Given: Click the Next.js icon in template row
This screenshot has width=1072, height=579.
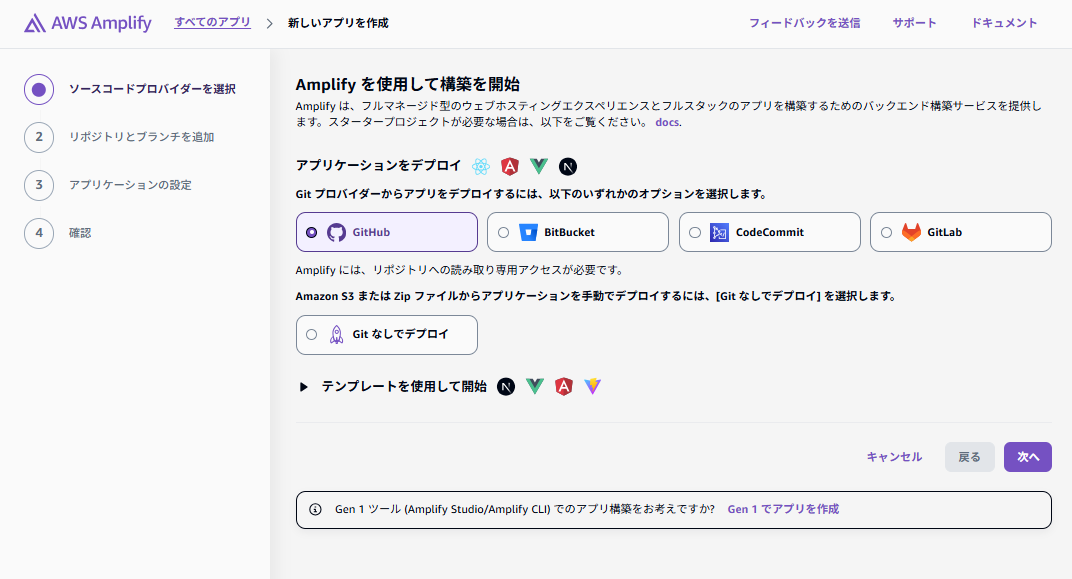Looking at the screenshot, I should tap(506, 387).
